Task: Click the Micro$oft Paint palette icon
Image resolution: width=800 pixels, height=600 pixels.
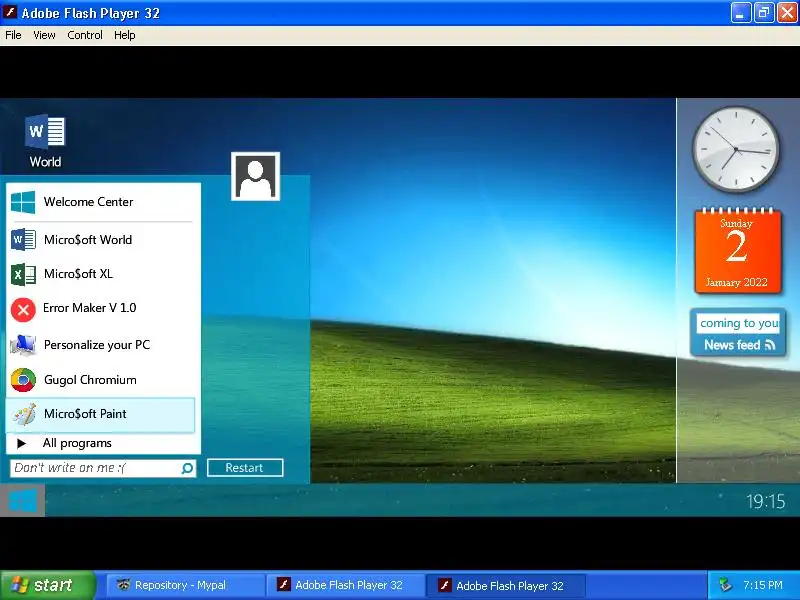Action: pyautogui.click(x=24, y=414)
